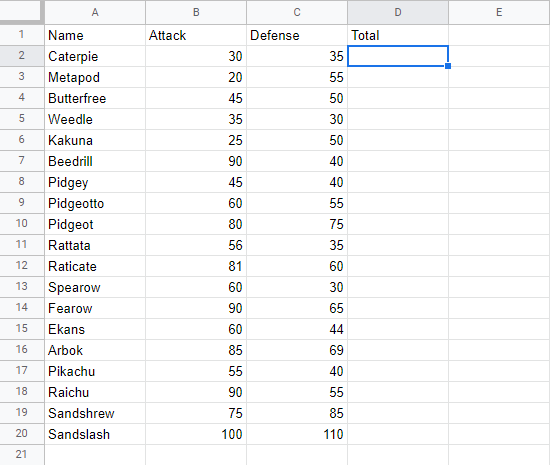Viewport: 550px width, 465px height.
Task: Select the Pikachu name cell
Action: pyautogui.click(x=95, y=371)
